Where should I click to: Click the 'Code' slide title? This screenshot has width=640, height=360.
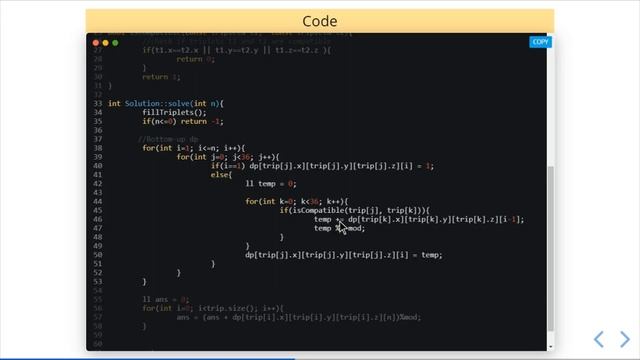coord(320,21)
